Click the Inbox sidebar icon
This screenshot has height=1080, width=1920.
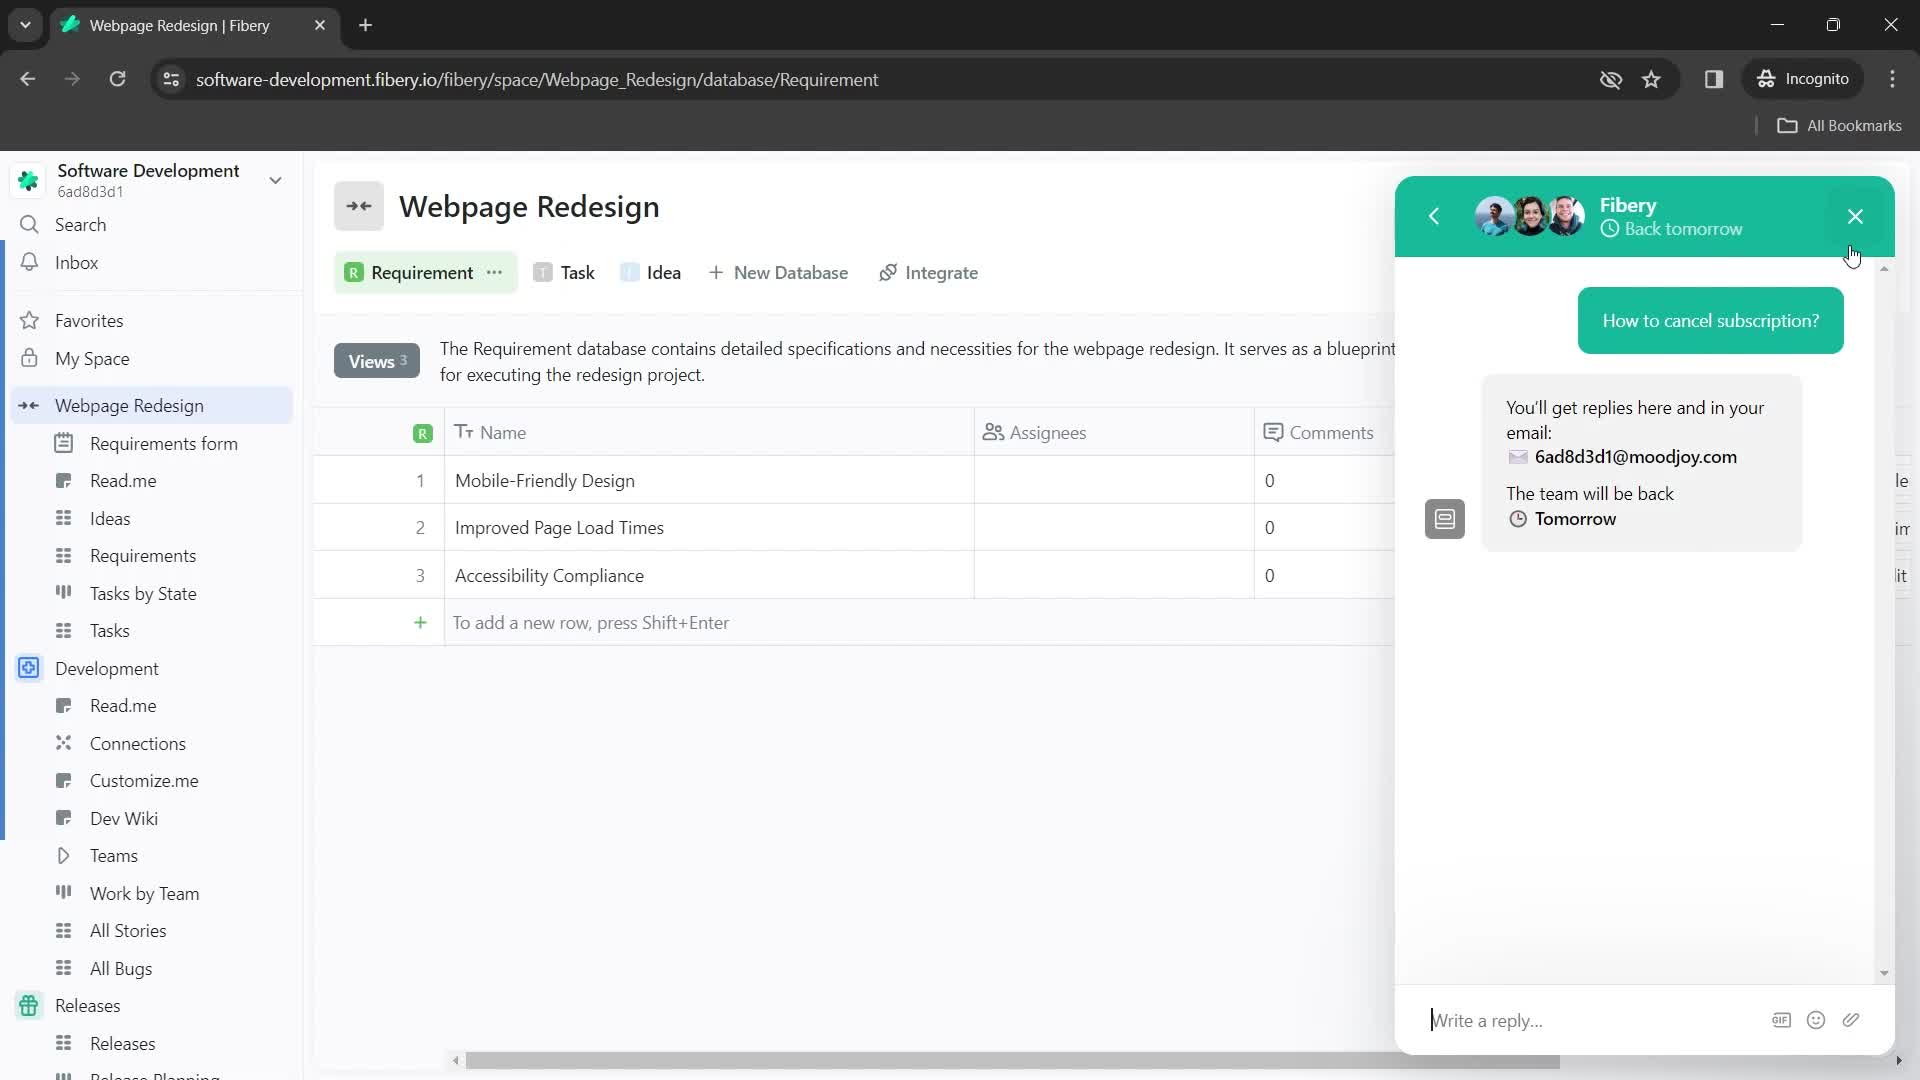click(29, 262)
